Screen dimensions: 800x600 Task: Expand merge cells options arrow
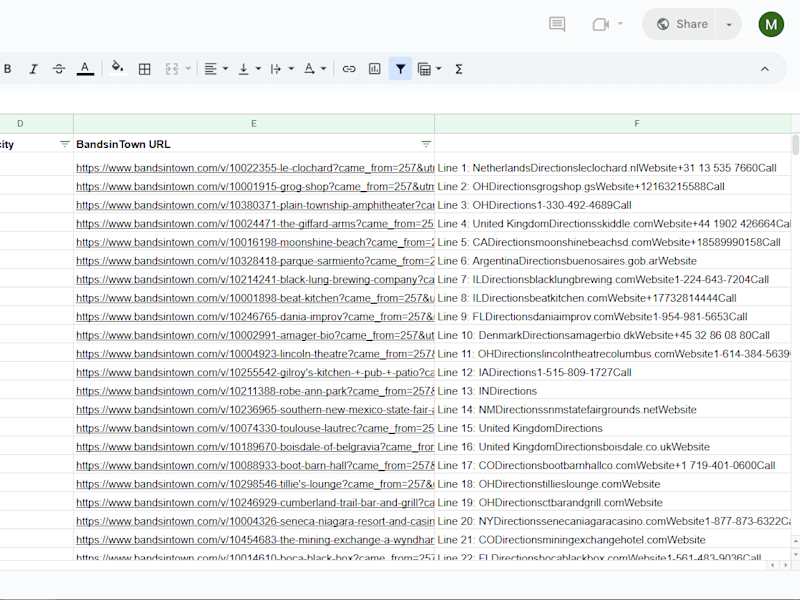[188, 69]
